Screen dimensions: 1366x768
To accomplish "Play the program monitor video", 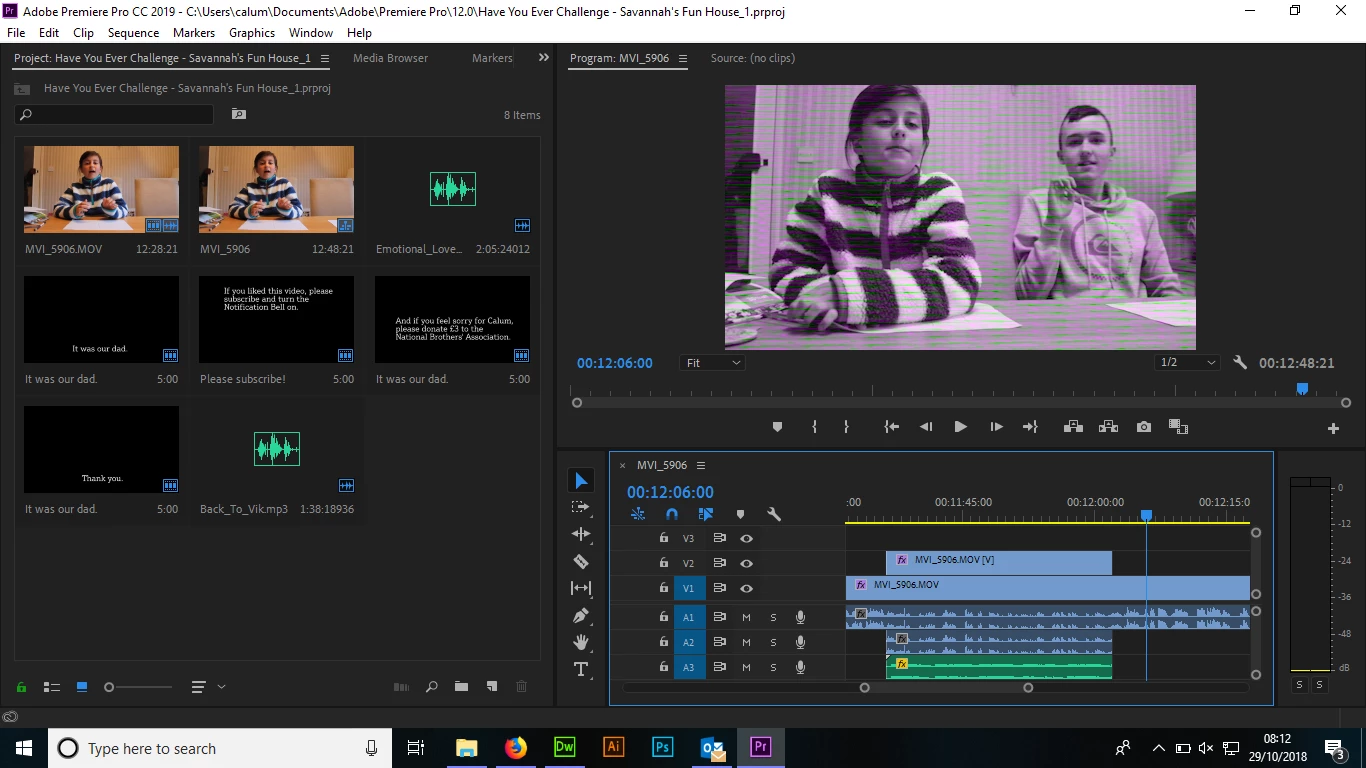I will tap(960, 427).
